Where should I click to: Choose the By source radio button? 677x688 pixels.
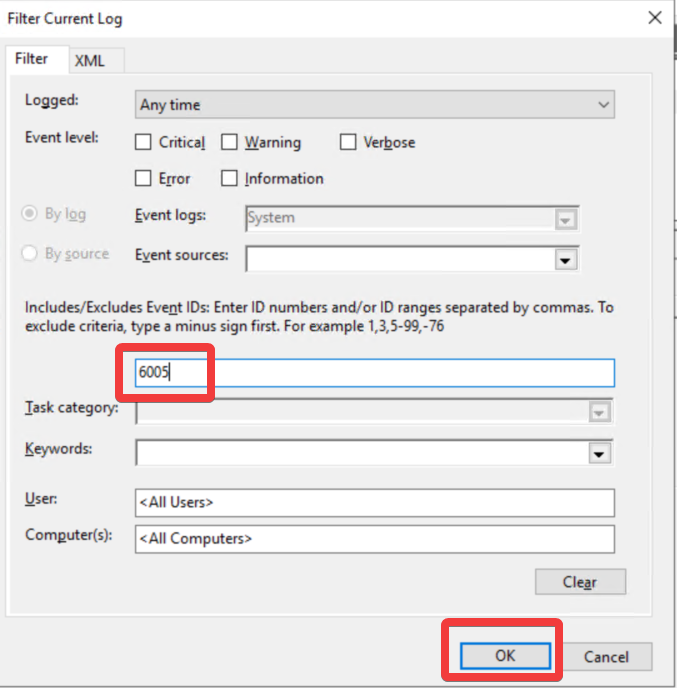coord(30,253)
